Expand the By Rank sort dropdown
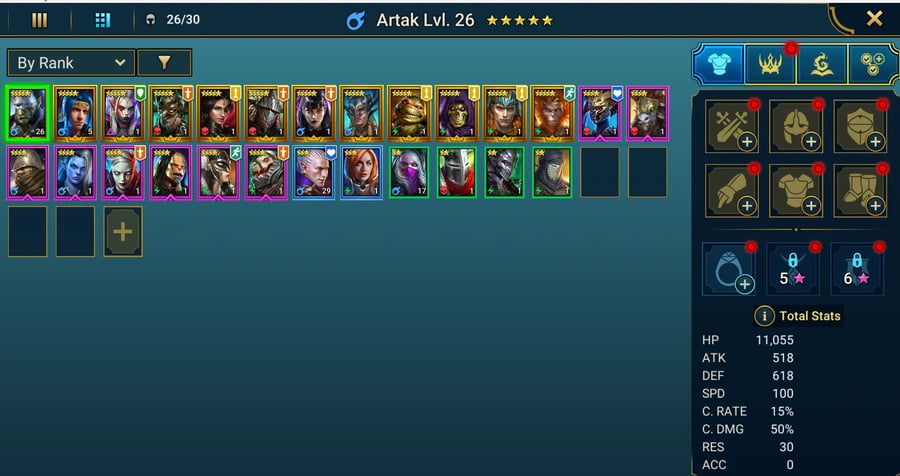 71,63
